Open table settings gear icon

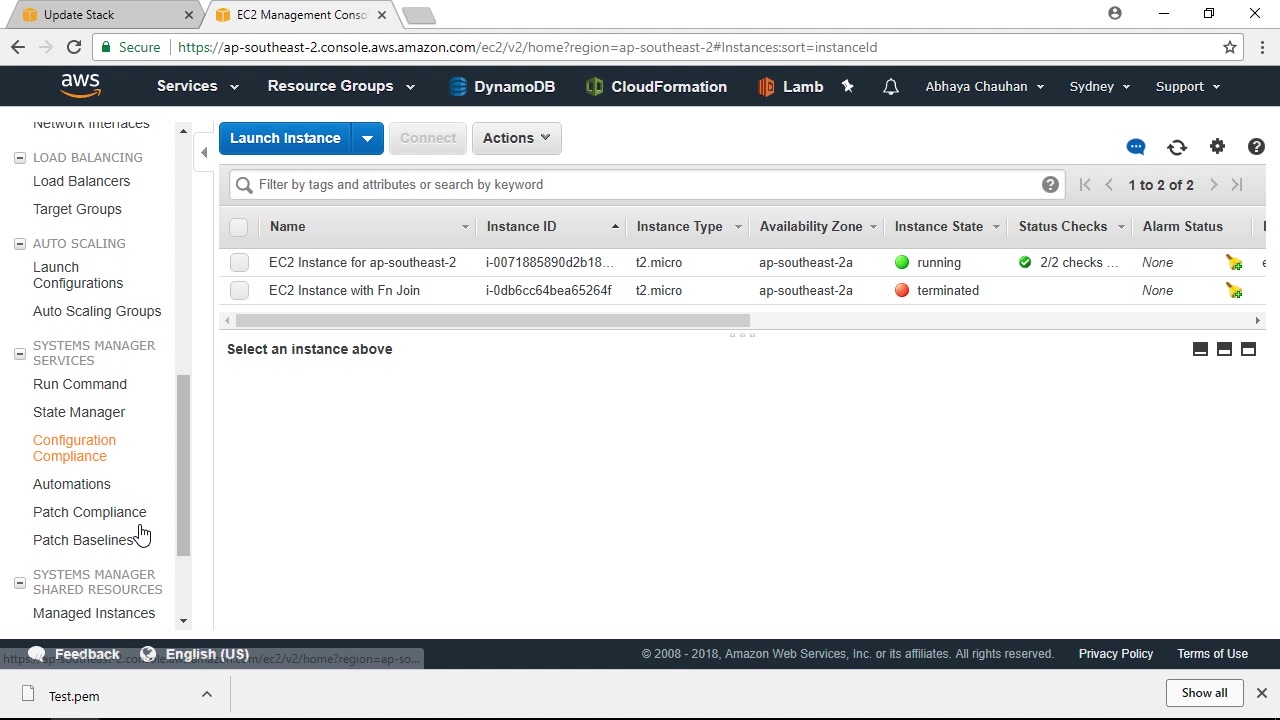[x=1217, y=147]
